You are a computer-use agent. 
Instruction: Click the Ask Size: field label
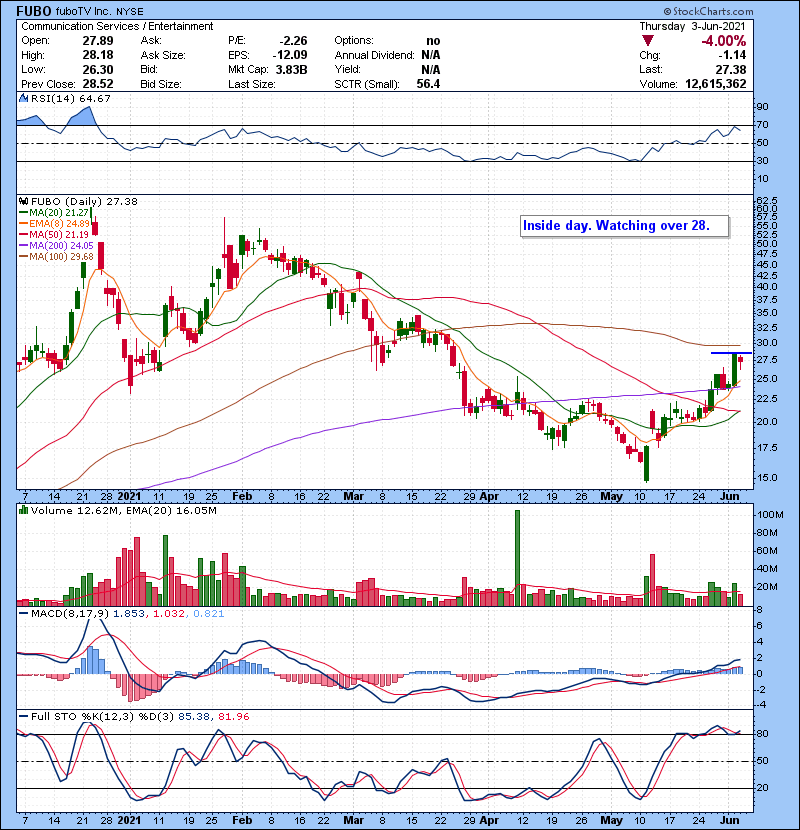(163, 55)
